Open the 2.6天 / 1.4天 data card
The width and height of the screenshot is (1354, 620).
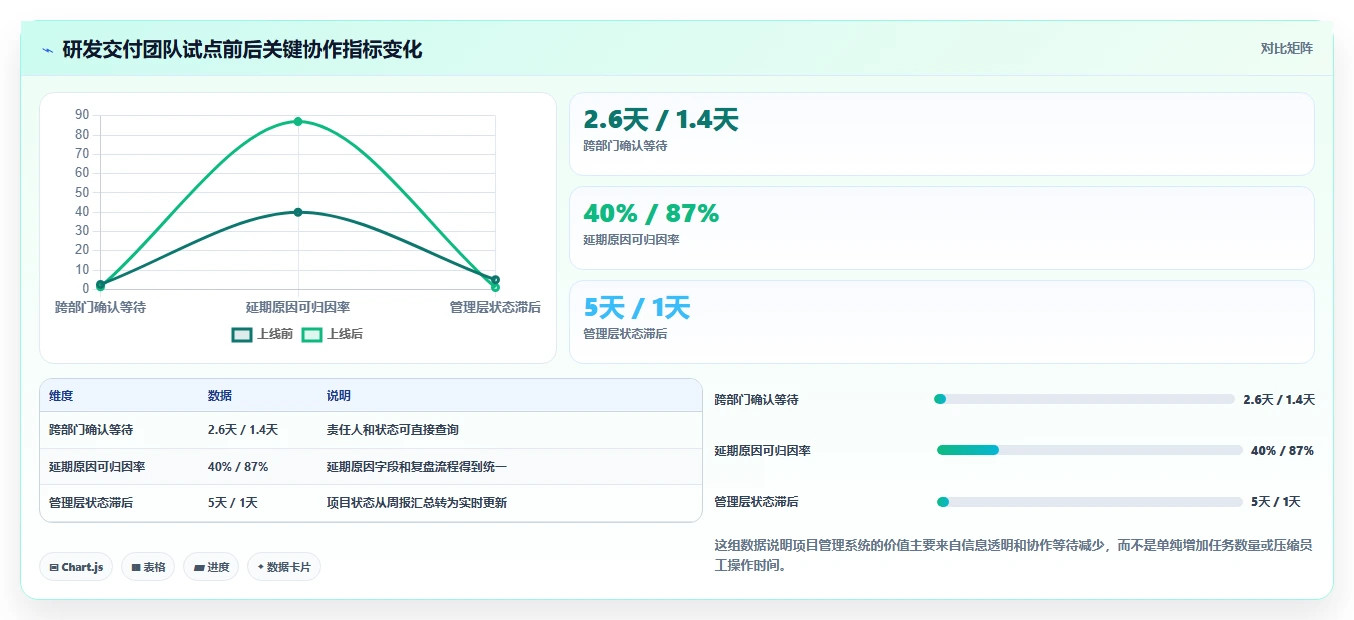click(941, 134)
